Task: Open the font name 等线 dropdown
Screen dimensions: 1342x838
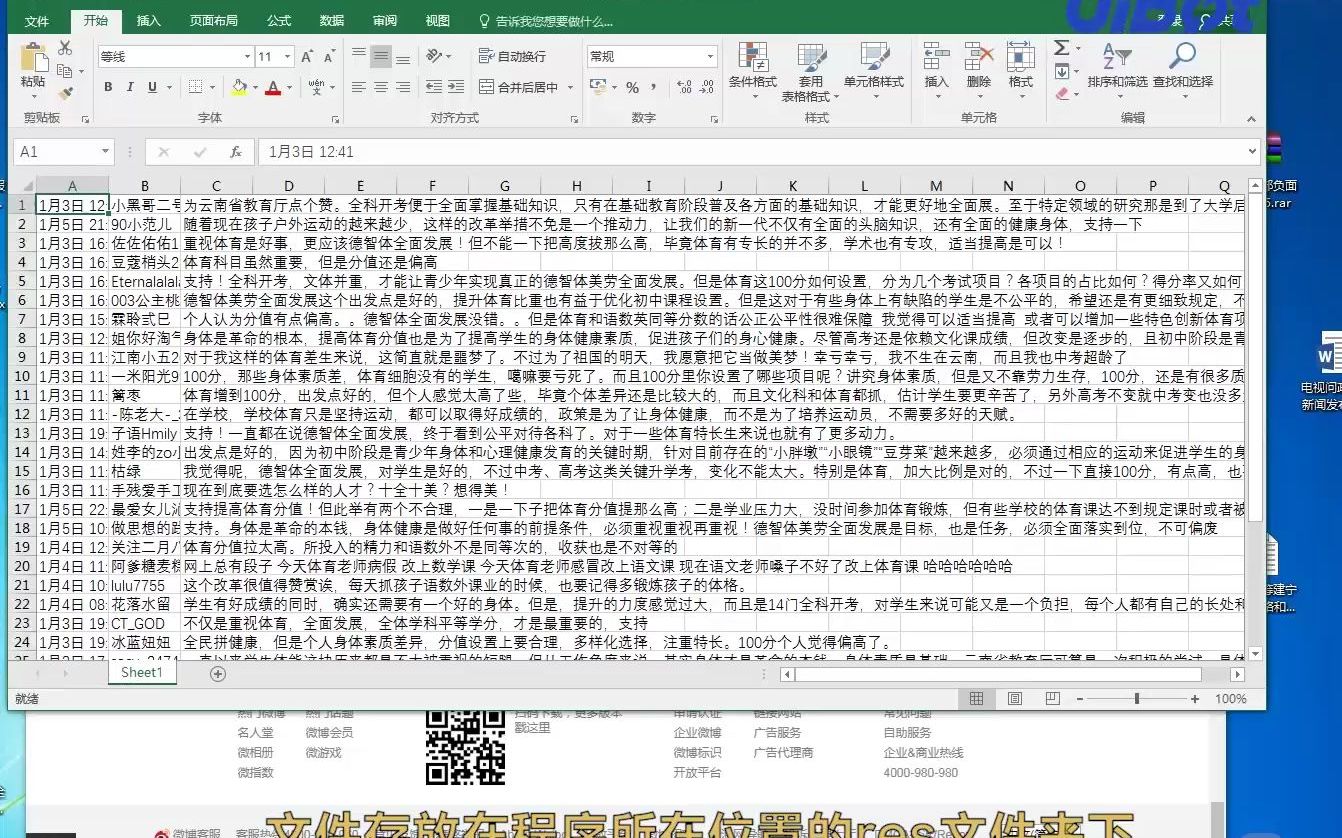Action: click(245, 57)
